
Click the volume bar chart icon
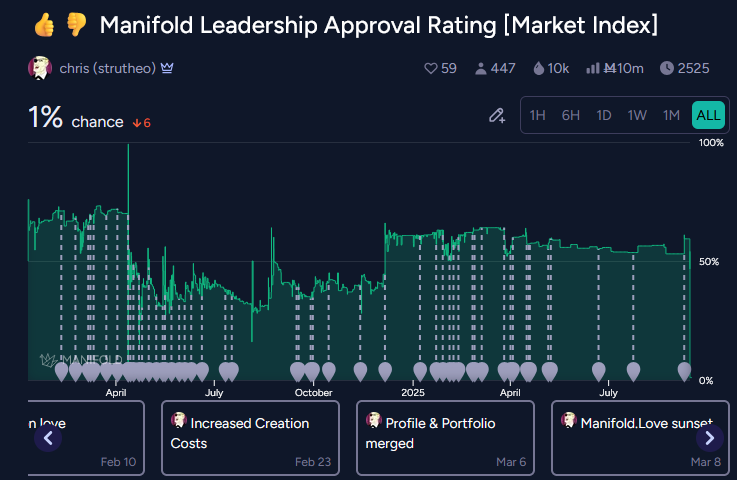click(x=593, y=69)
